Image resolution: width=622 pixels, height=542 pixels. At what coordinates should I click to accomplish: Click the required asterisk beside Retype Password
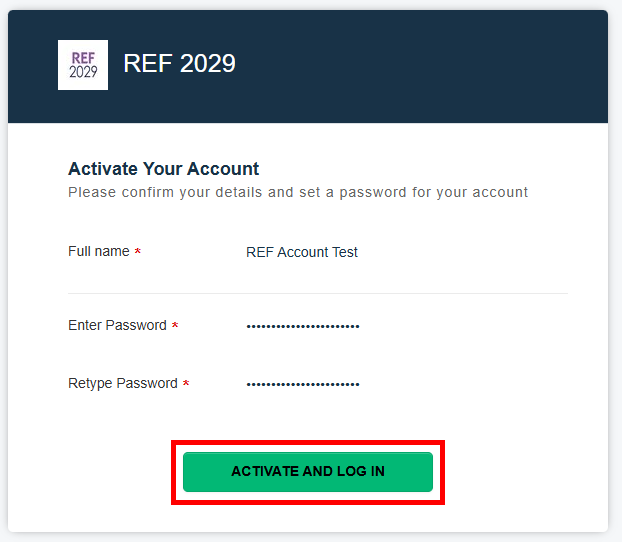point(186,385)
